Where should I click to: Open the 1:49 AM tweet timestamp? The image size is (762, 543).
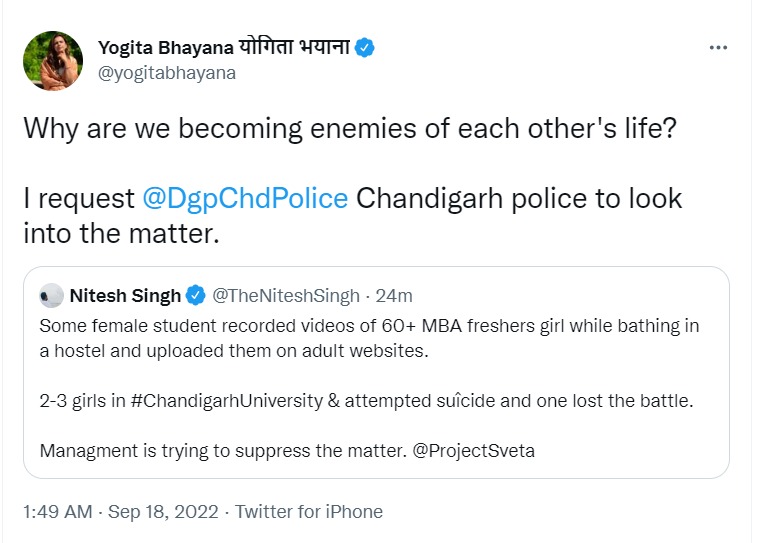click(x=57, y=511)
